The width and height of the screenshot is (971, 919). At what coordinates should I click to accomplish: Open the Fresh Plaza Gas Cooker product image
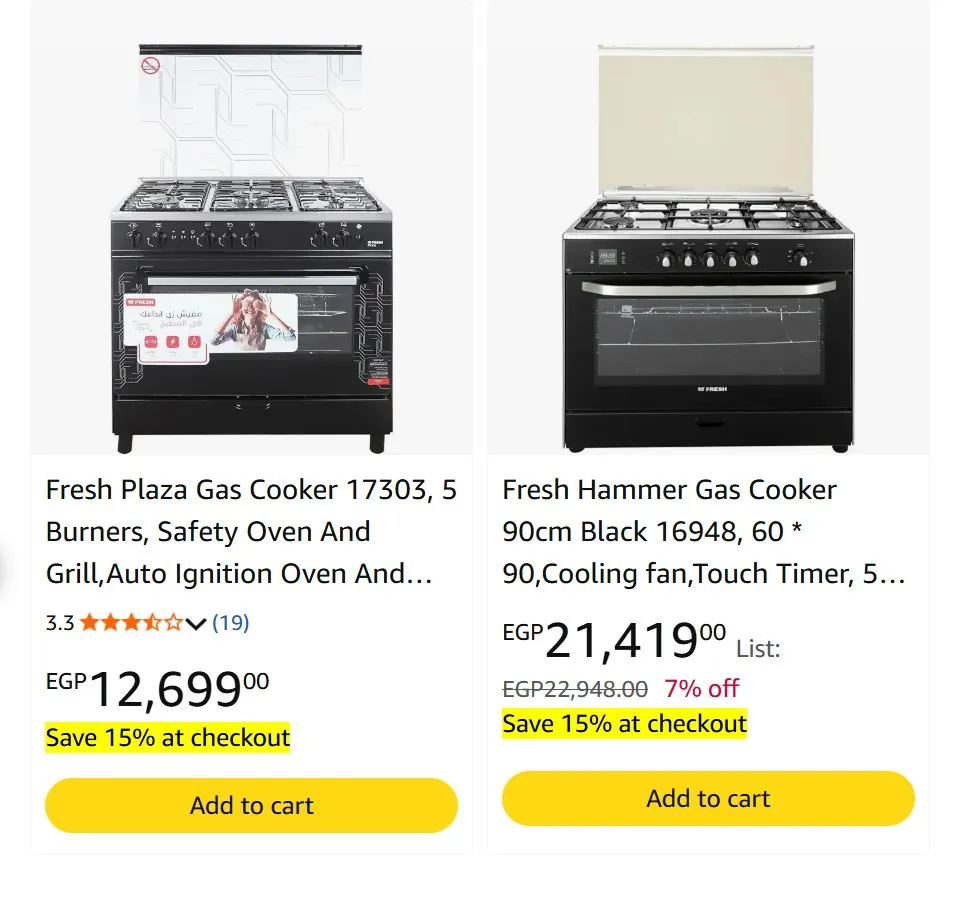click(x=251, y=248)
